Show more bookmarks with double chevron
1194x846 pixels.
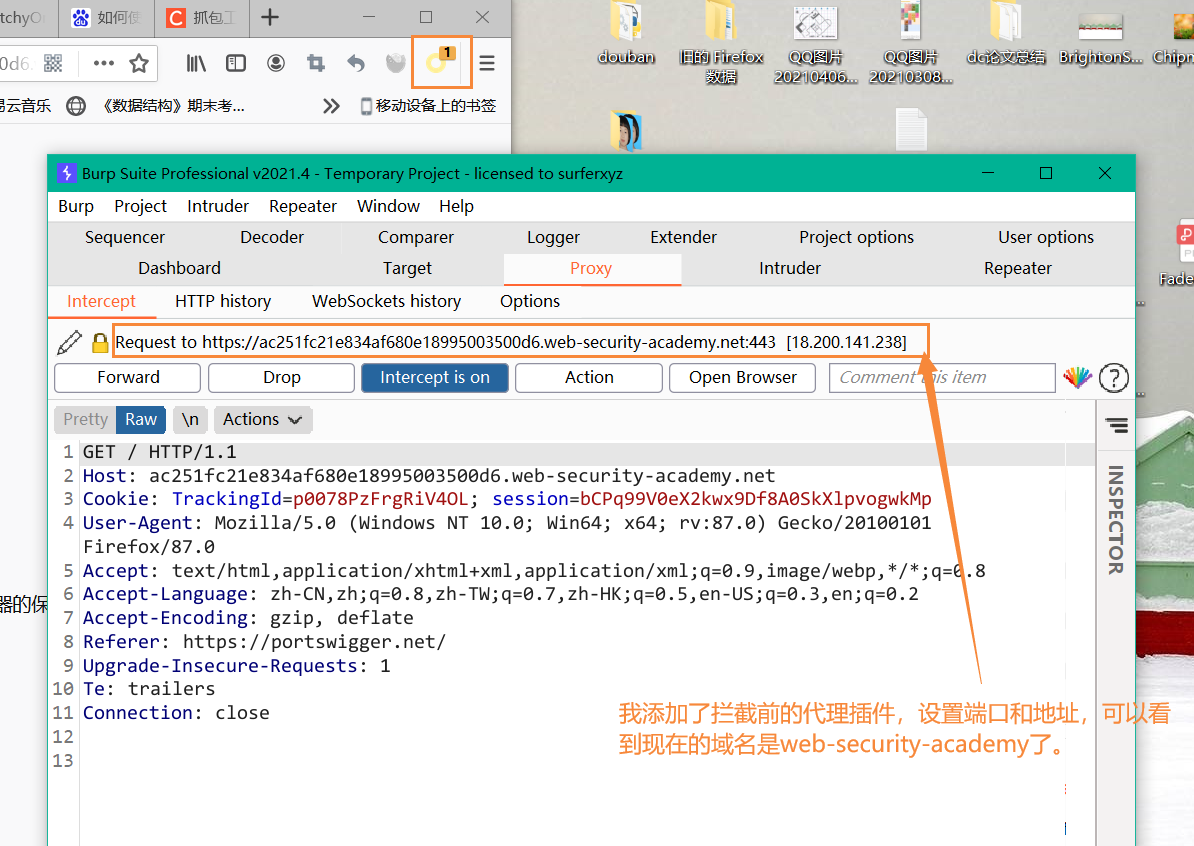[330, 106]
